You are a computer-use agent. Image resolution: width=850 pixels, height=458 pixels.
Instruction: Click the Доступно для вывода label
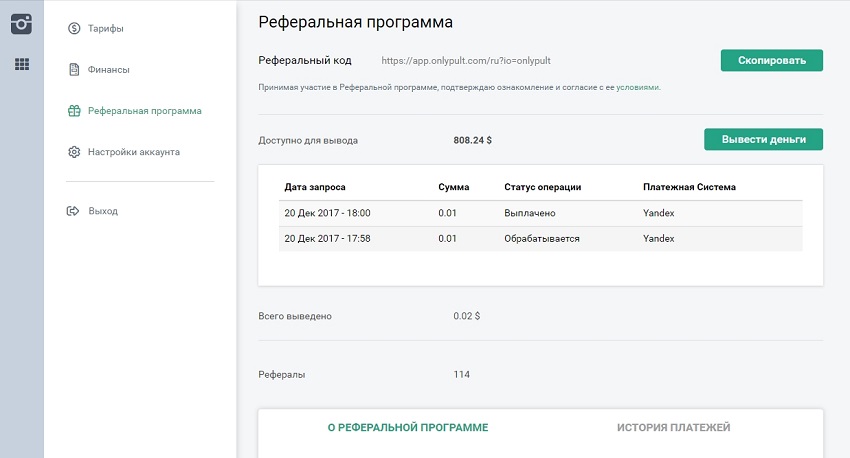pyautogui.click(x=308, y=140)
